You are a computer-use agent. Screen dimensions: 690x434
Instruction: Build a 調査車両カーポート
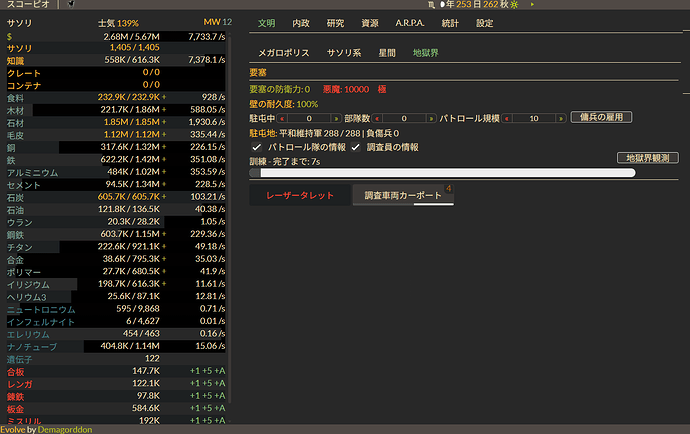402,196
